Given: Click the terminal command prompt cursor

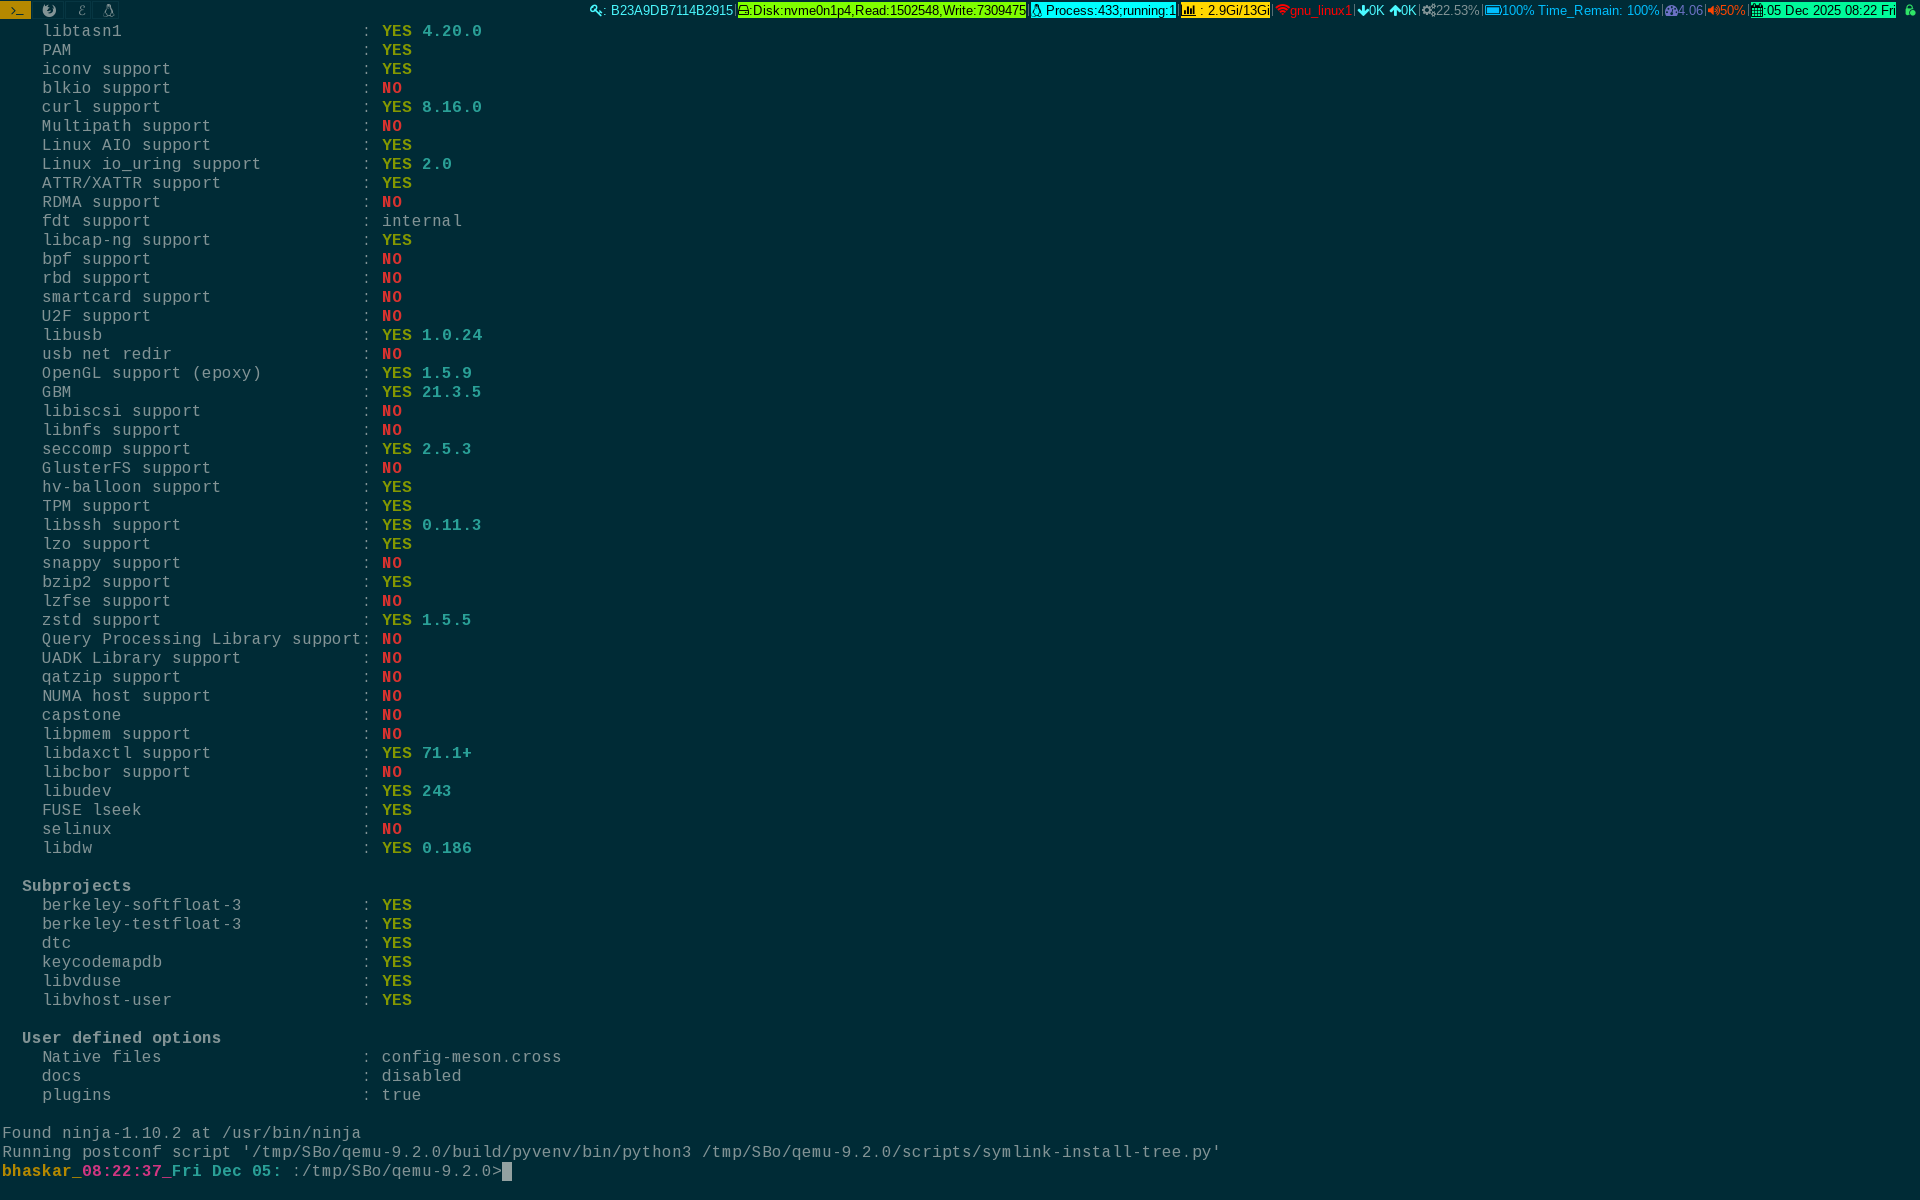Looking at the screenshot, I should click(507, 1171).
